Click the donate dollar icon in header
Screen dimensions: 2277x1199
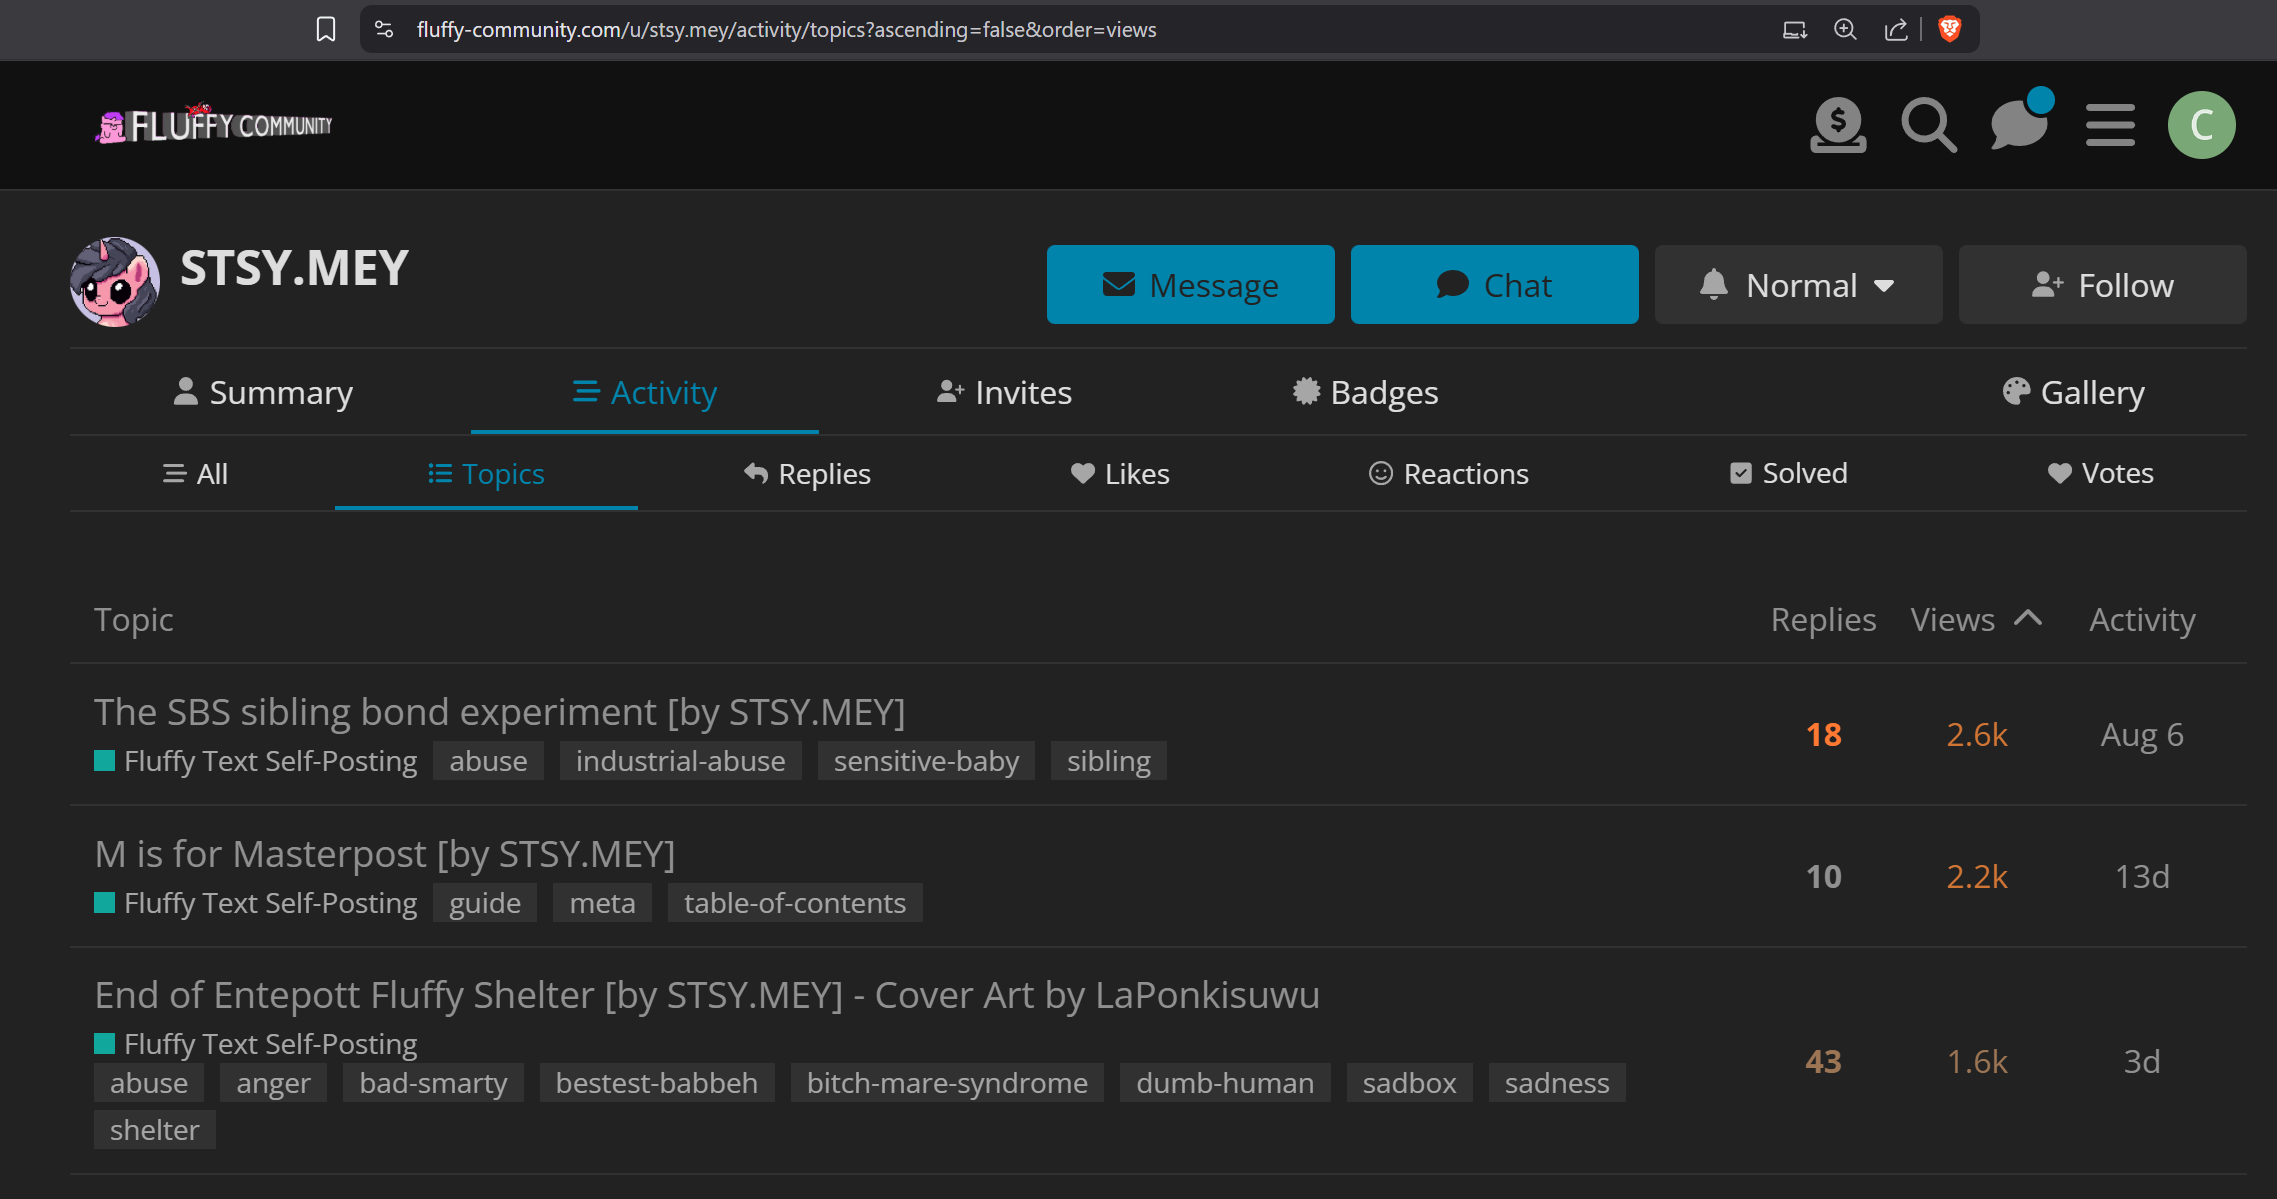[1838, 125]
